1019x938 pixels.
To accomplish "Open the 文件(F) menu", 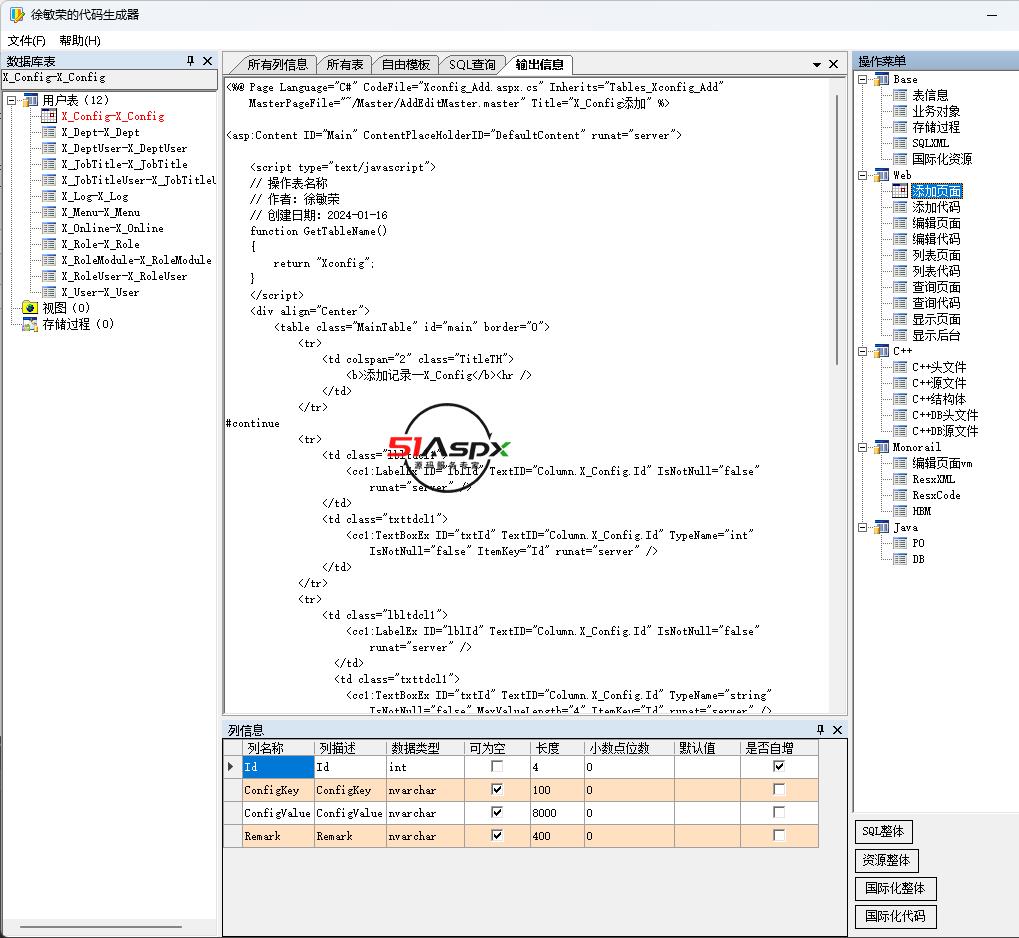I will tap(27, 40).
